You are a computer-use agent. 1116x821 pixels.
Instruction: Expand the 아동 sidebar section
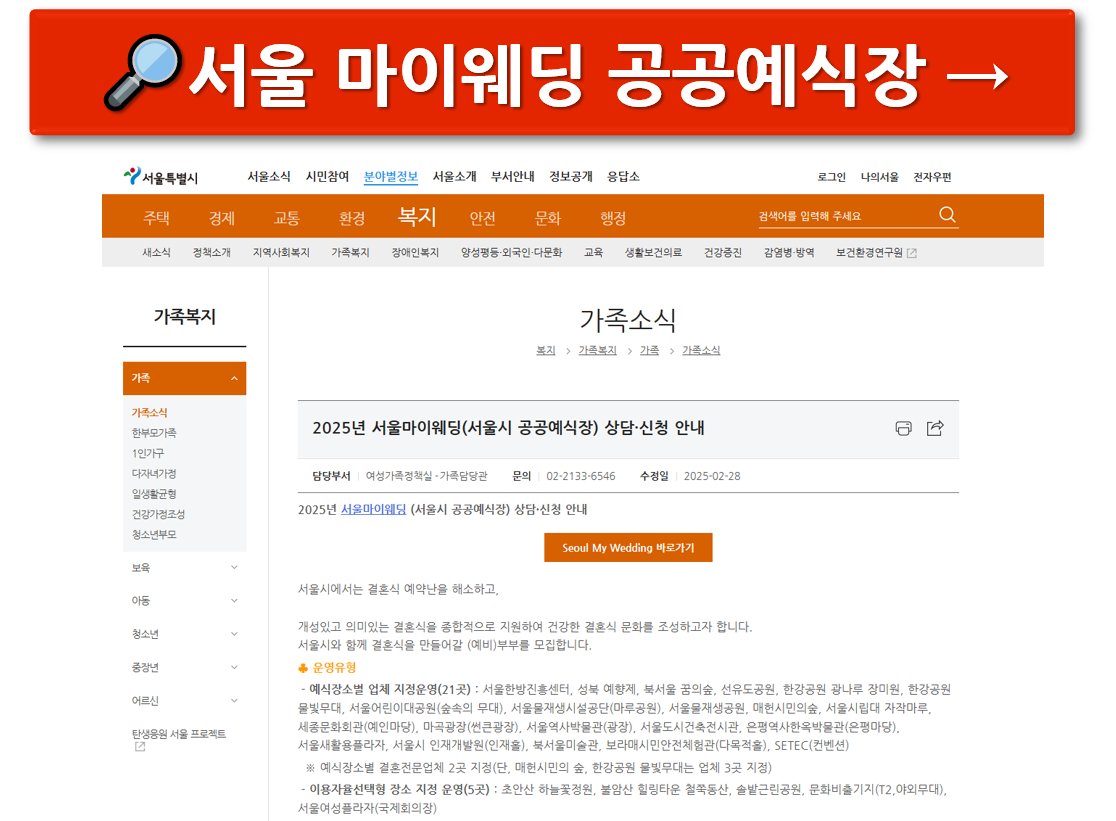[184, 600]
